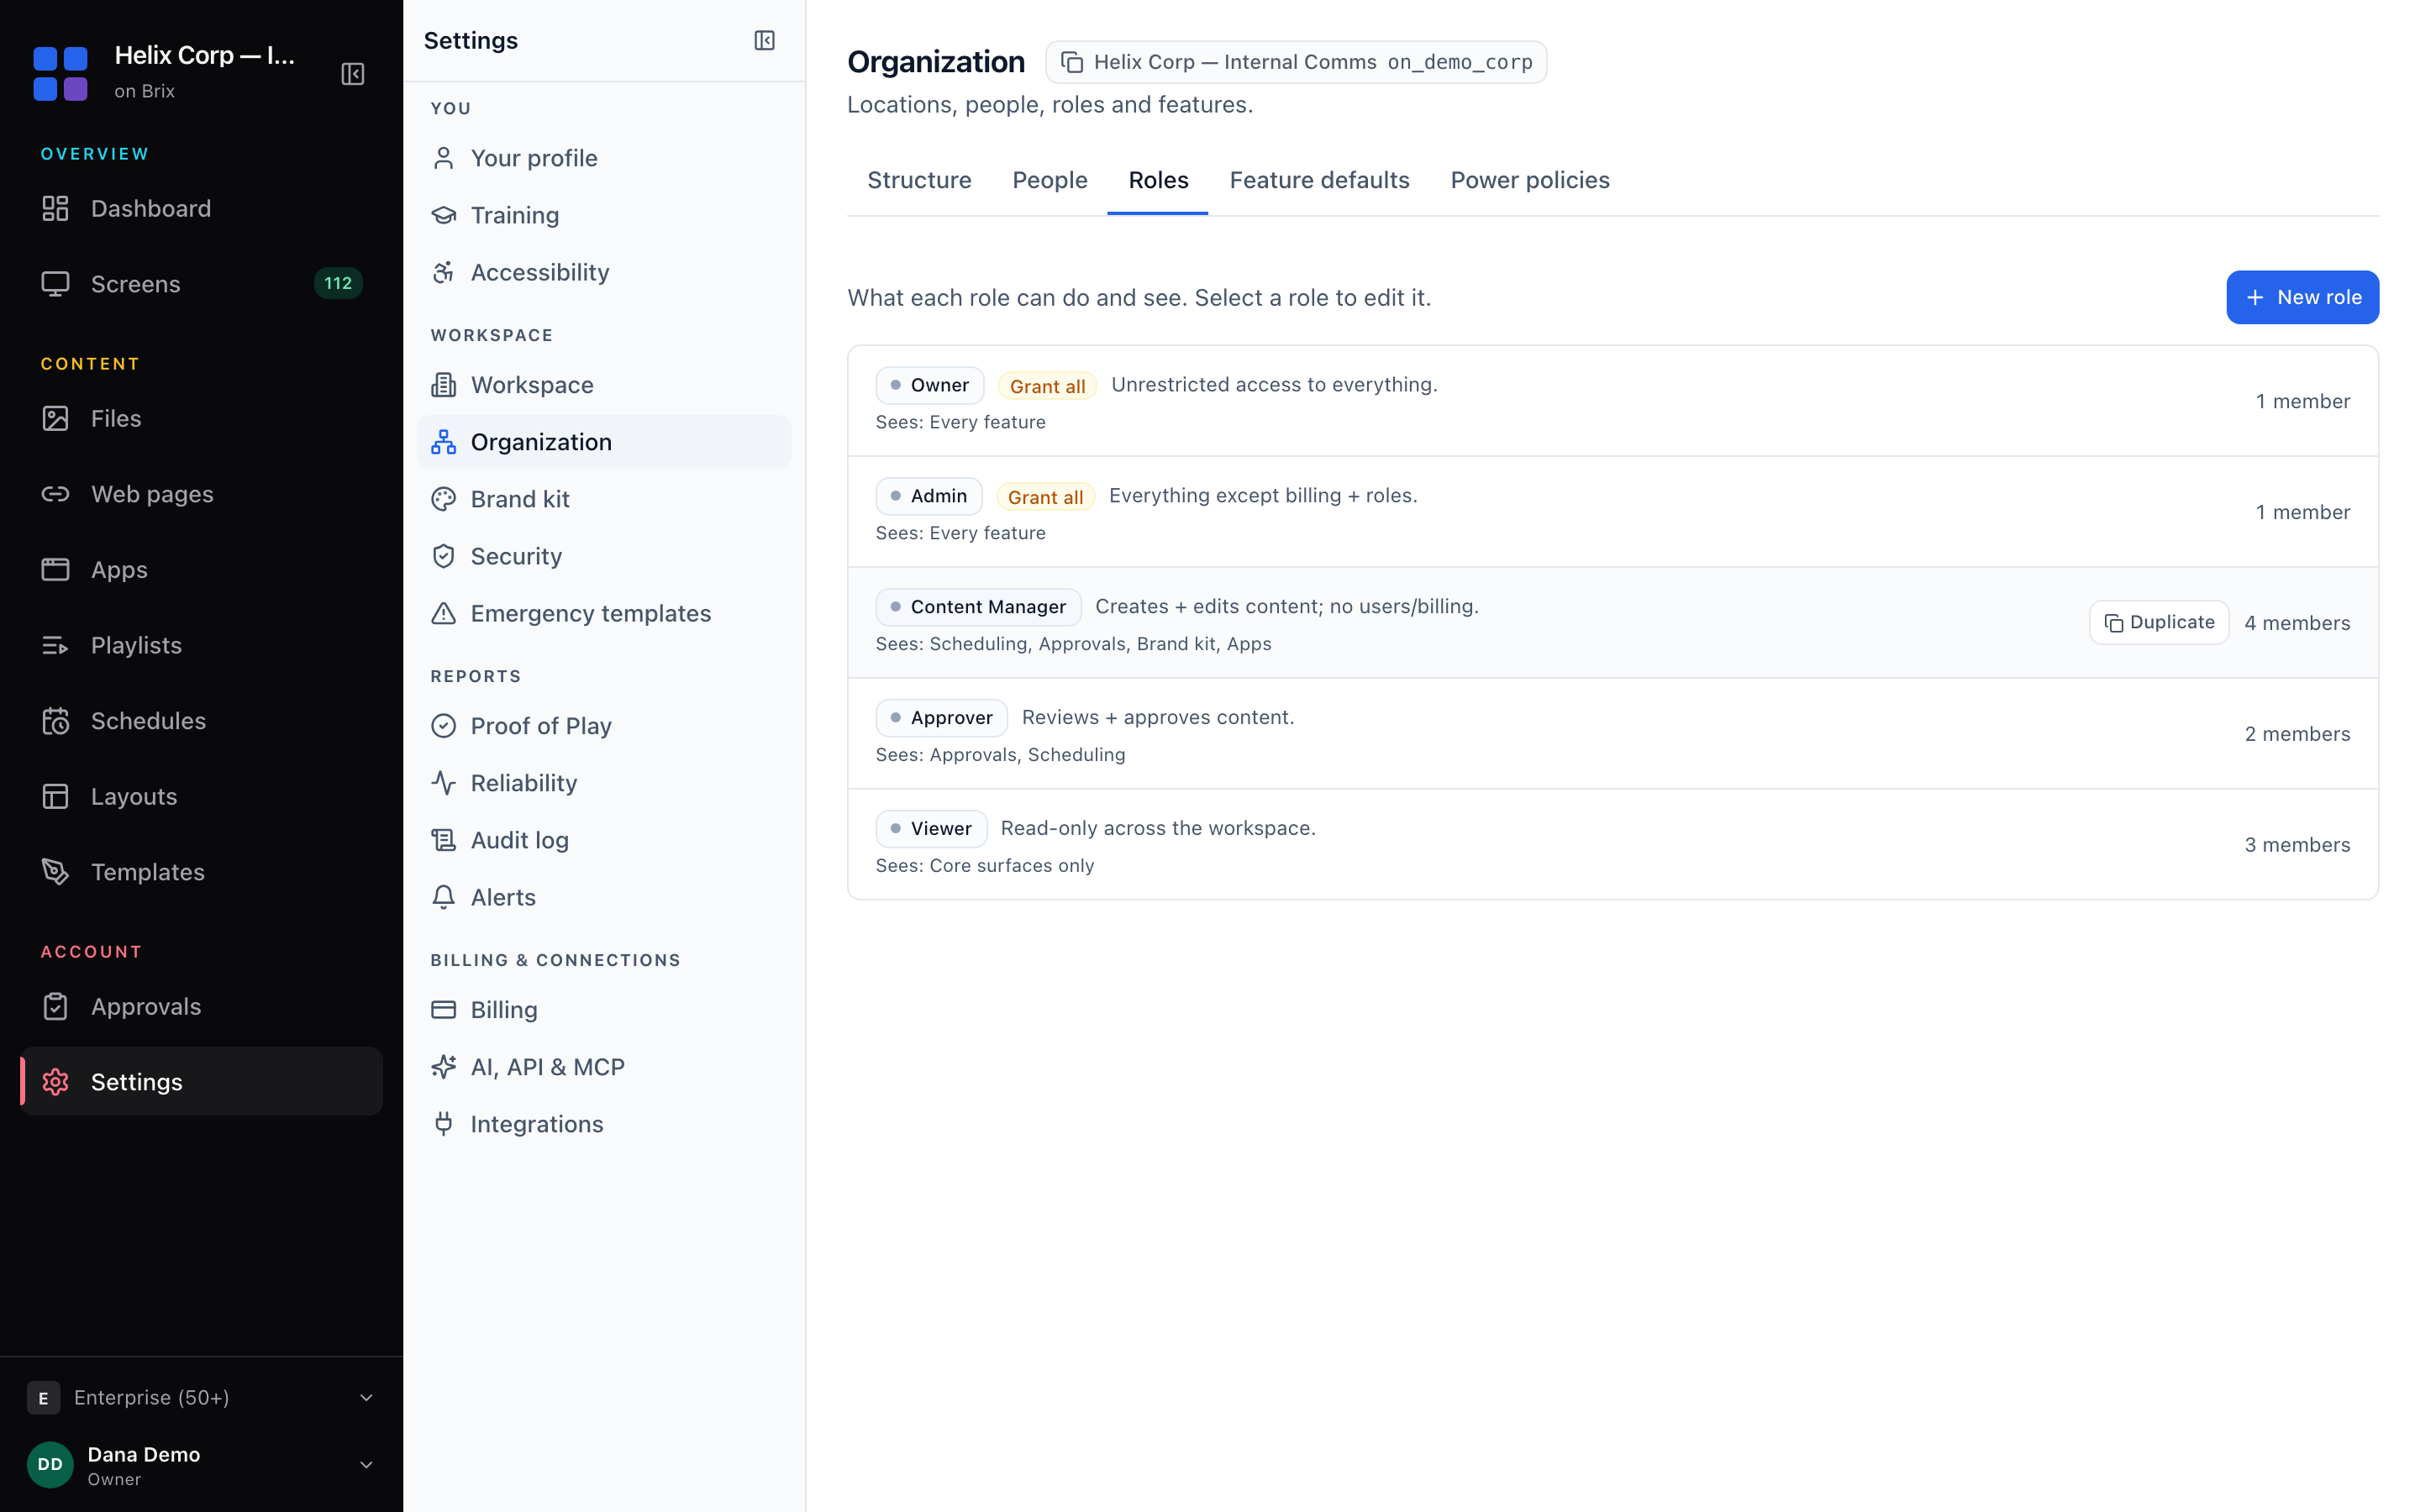Select the Admin role row

pyautogui.click(x=1612, y=512)
